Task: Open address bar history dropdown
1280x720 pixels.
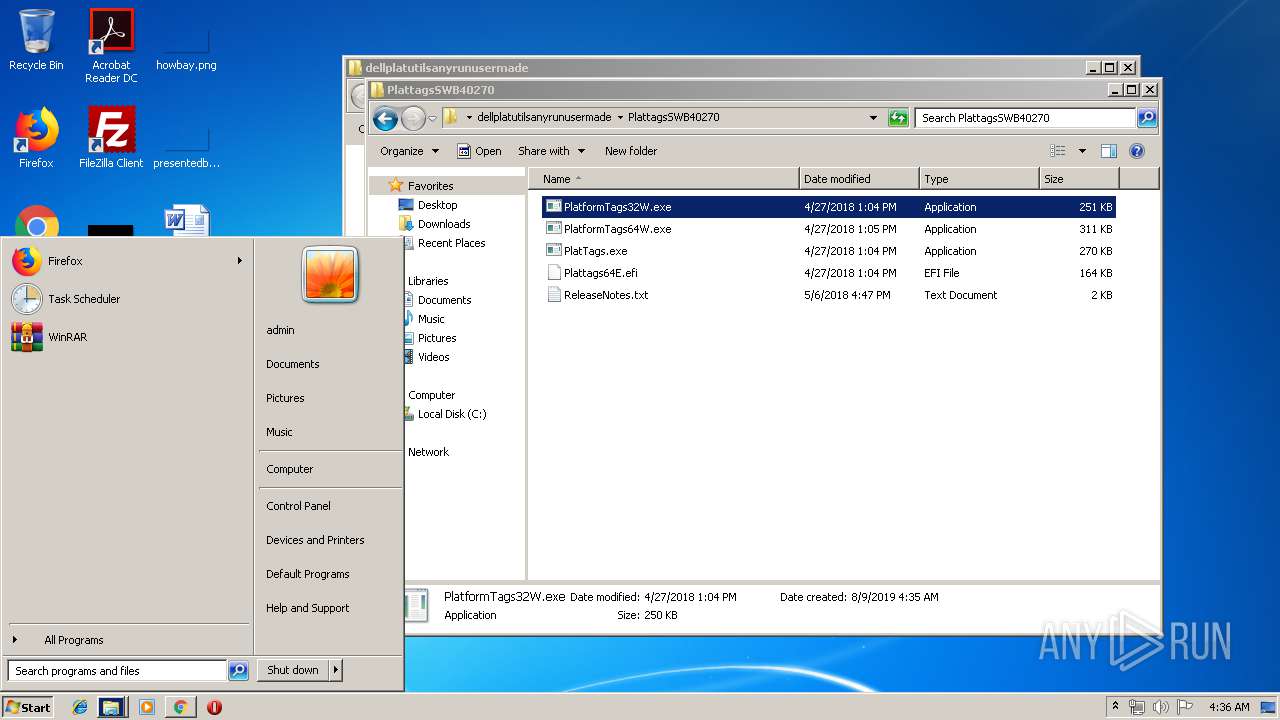Action: 875,118
